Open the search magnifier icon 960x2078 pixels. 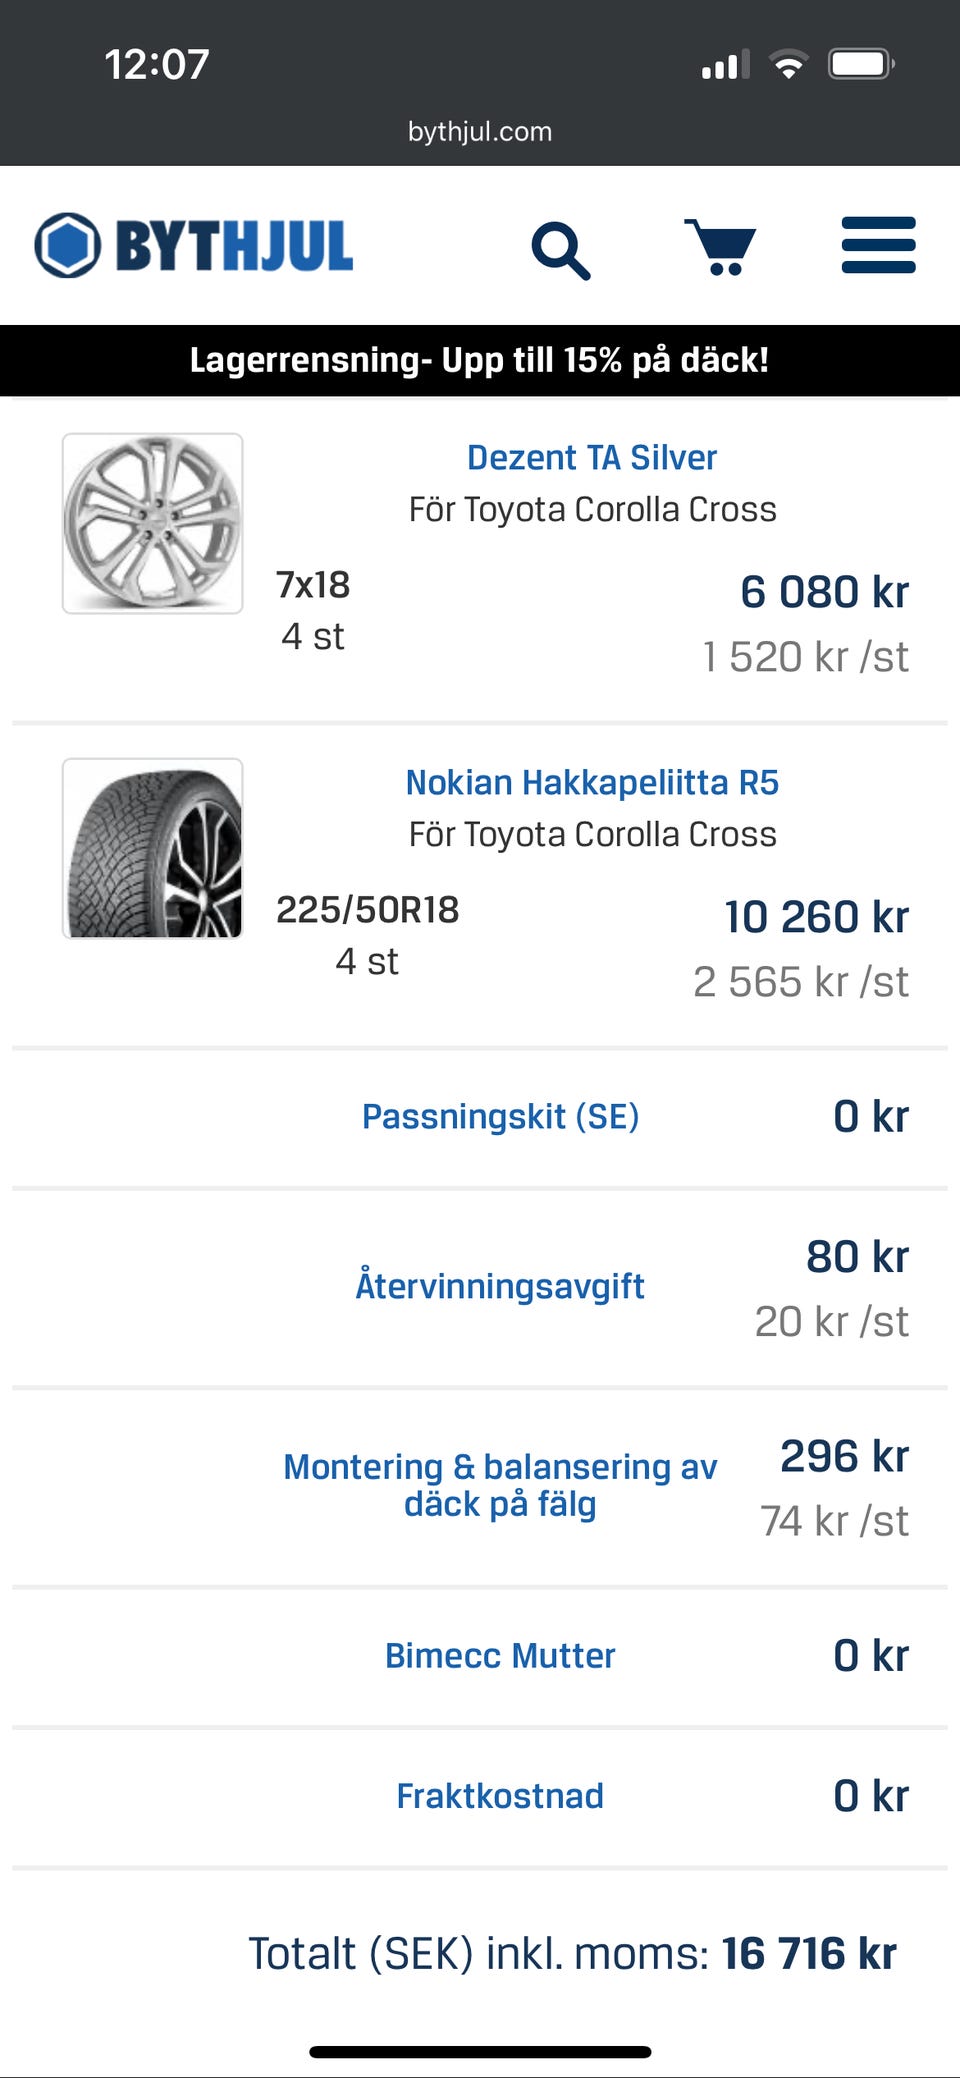pos(560,250)
